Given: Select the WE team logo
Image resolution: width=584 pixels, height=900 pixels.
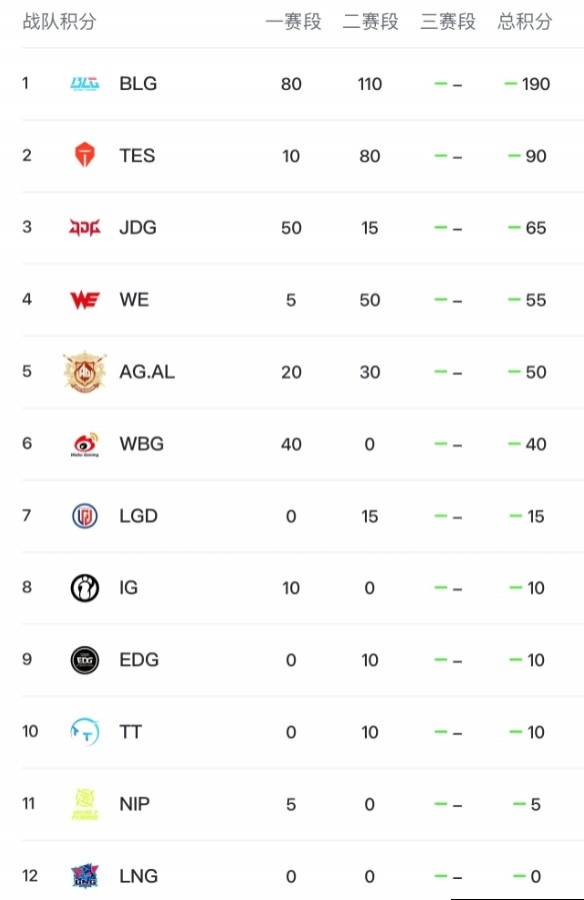Looking at the screenshot, I should tap(84, 300).
